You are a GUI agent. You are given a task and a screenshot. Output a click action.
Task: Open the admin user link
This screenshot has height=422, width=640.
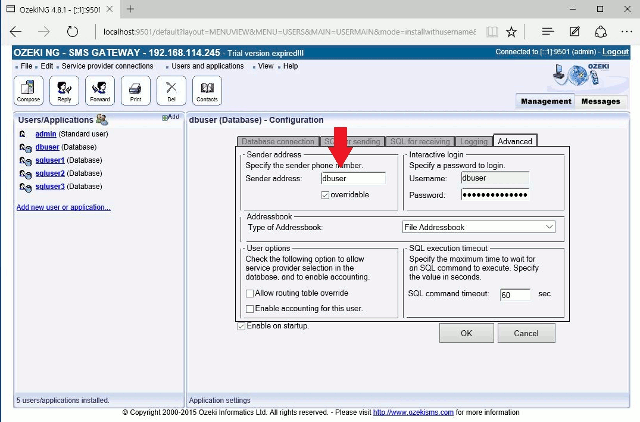(46, 134)
